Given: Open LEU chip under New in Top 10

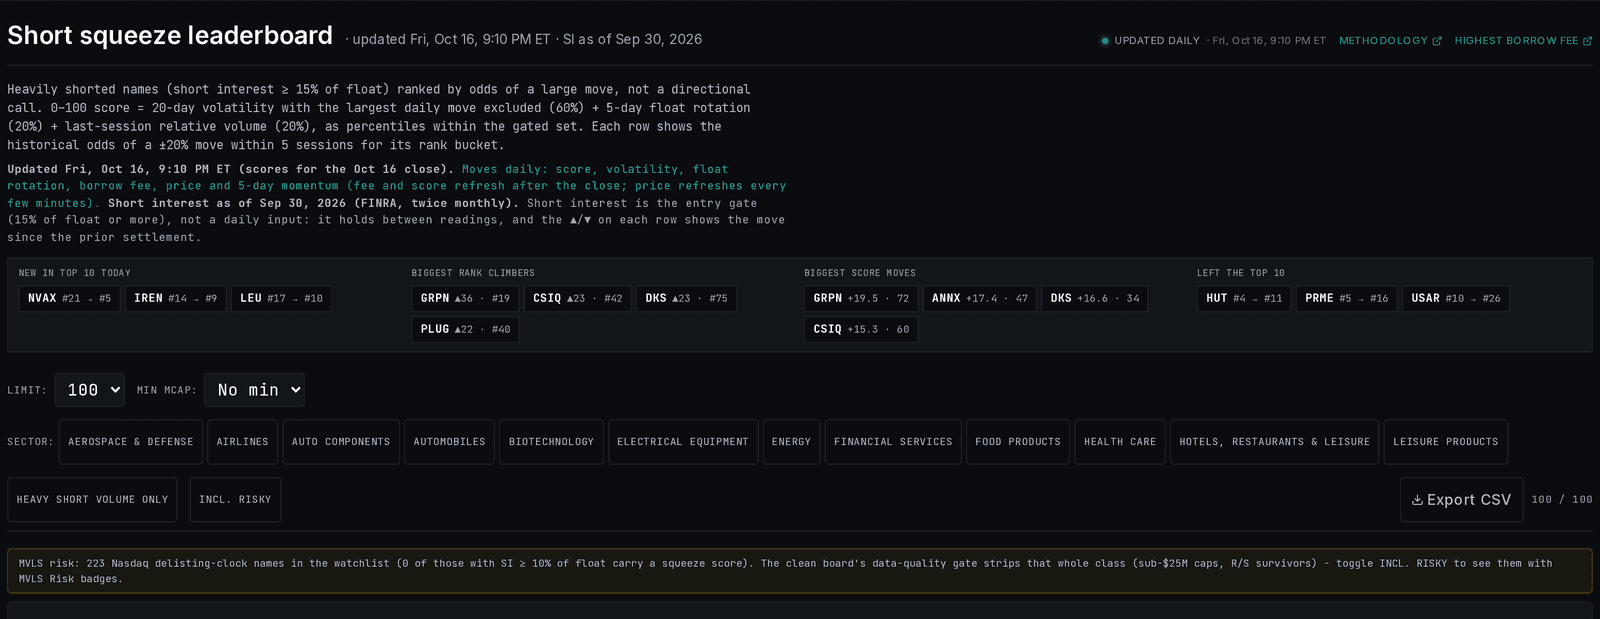Looking at the screenshot, I should (x=281, y=299).
